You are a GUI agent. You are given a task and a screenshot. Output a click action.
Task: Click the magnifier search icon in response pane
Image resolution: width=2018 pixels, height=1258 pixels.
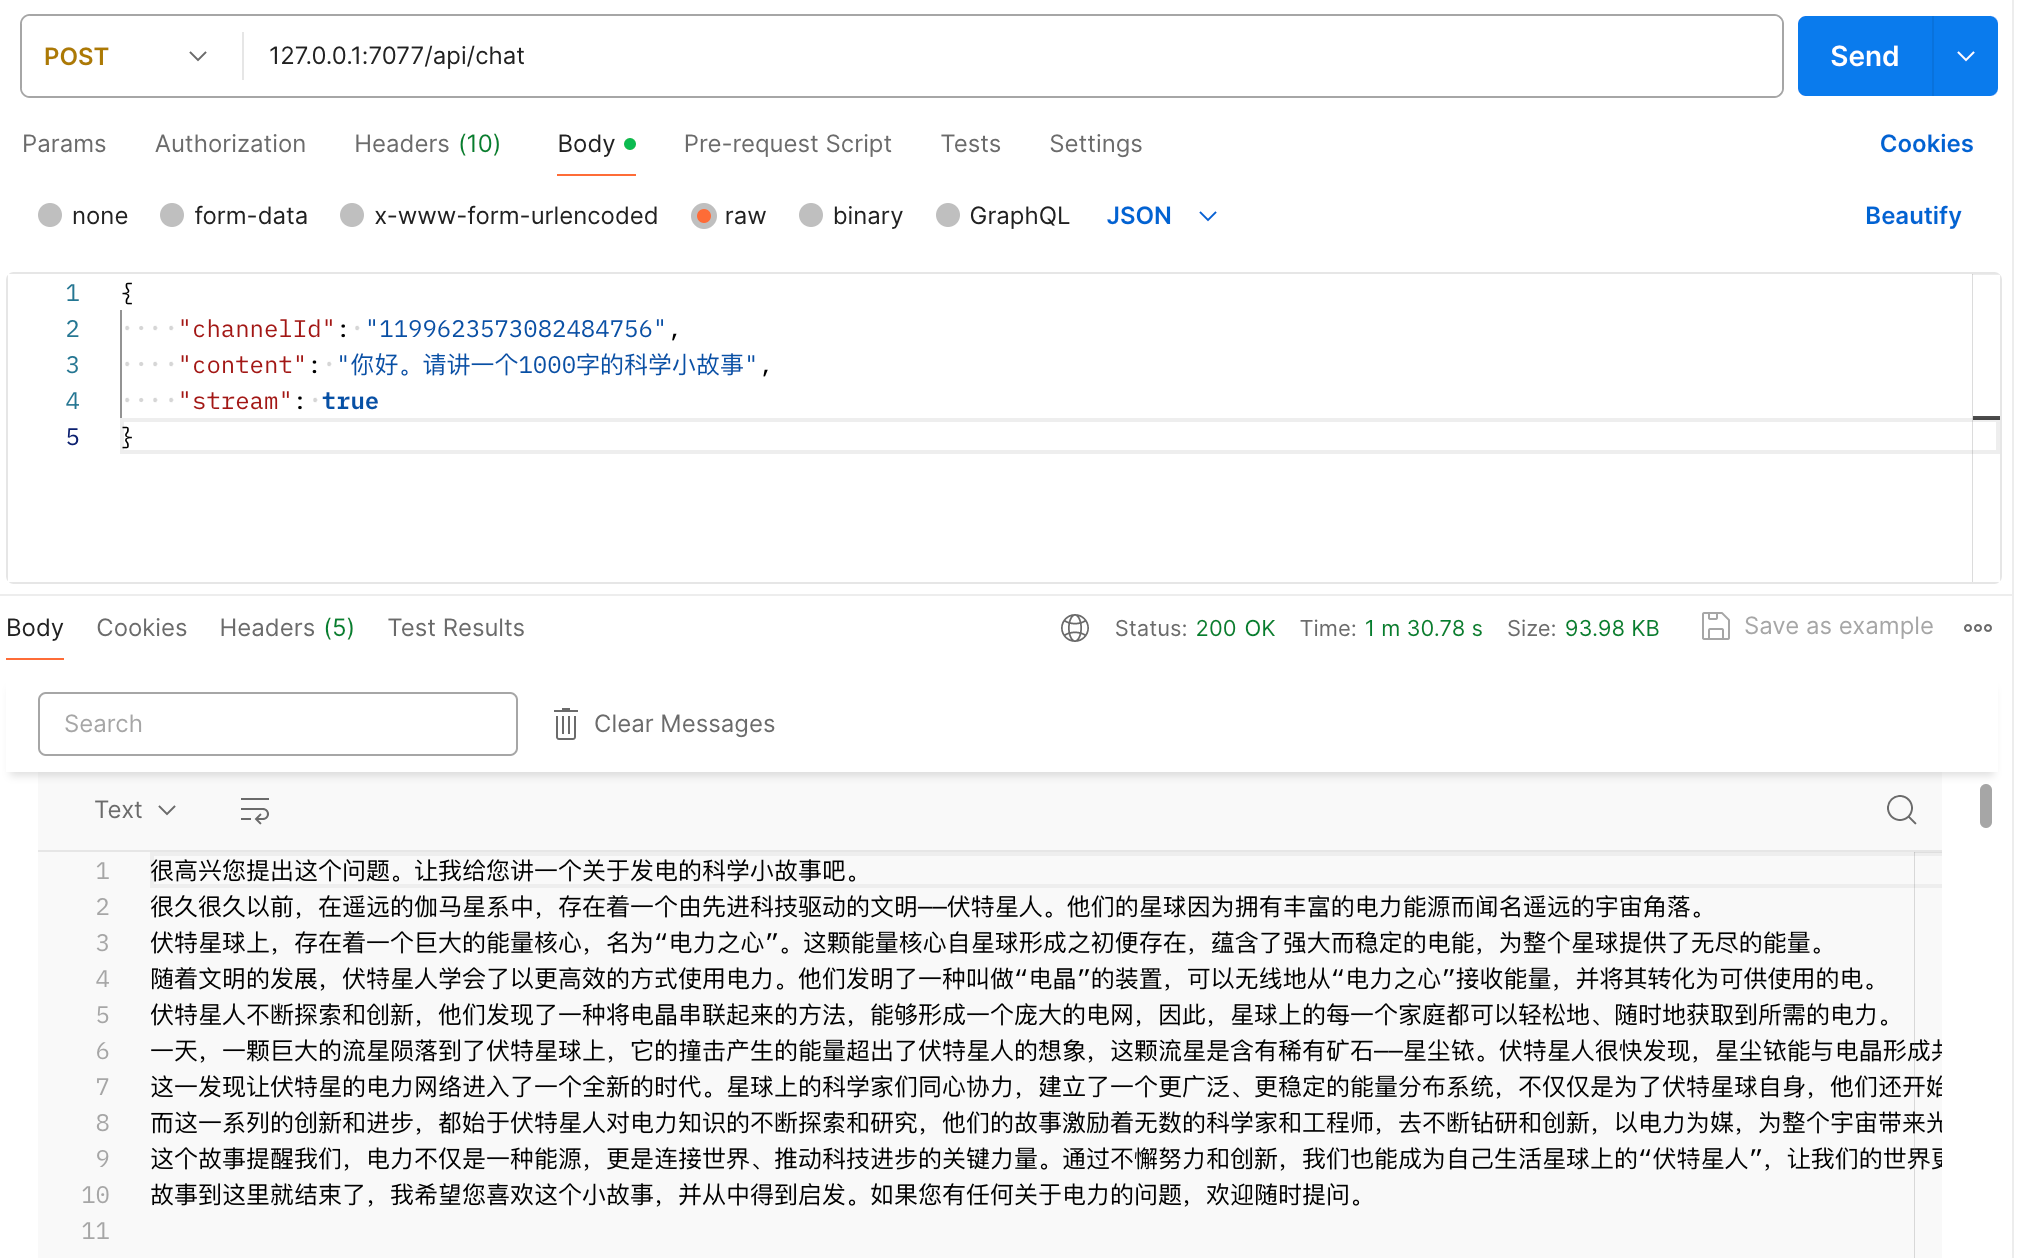click(1901, 810)
